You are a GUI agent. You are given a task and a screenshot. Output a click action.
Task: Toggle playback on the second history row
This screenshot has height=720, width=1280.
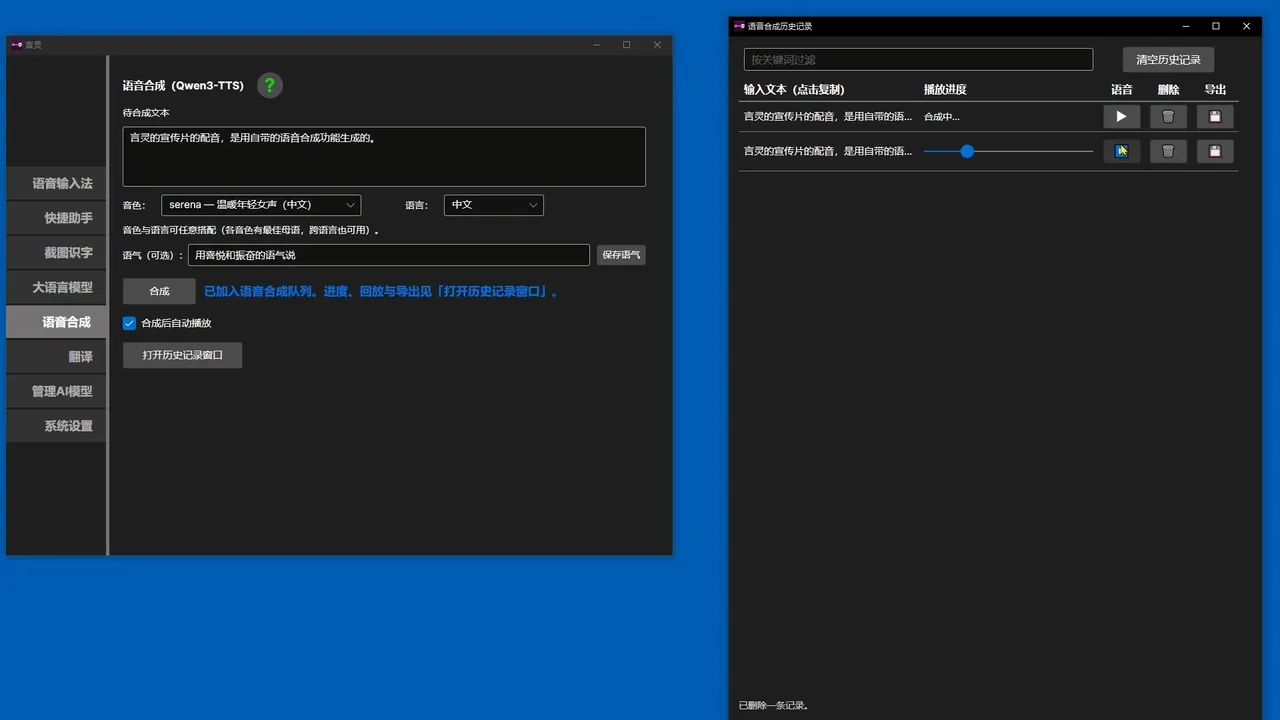click(1121, 151)
